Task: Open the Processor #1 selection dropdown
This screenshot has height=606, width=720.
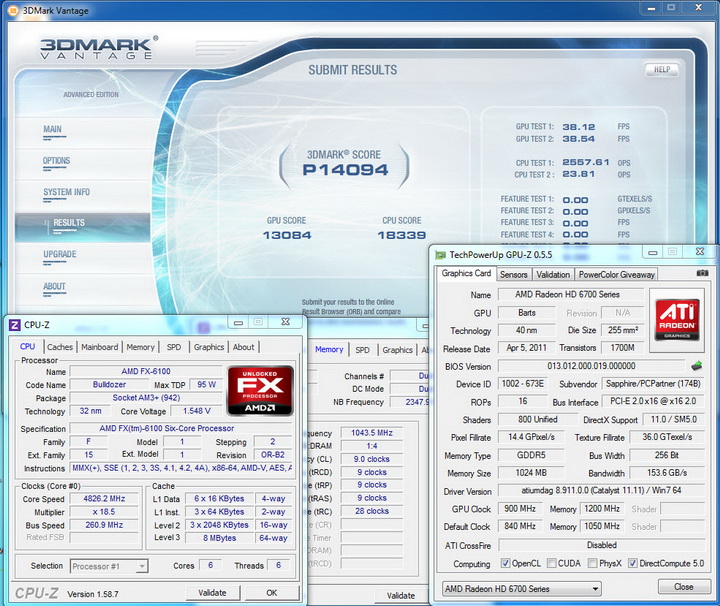Action: [x=109, y=566]
